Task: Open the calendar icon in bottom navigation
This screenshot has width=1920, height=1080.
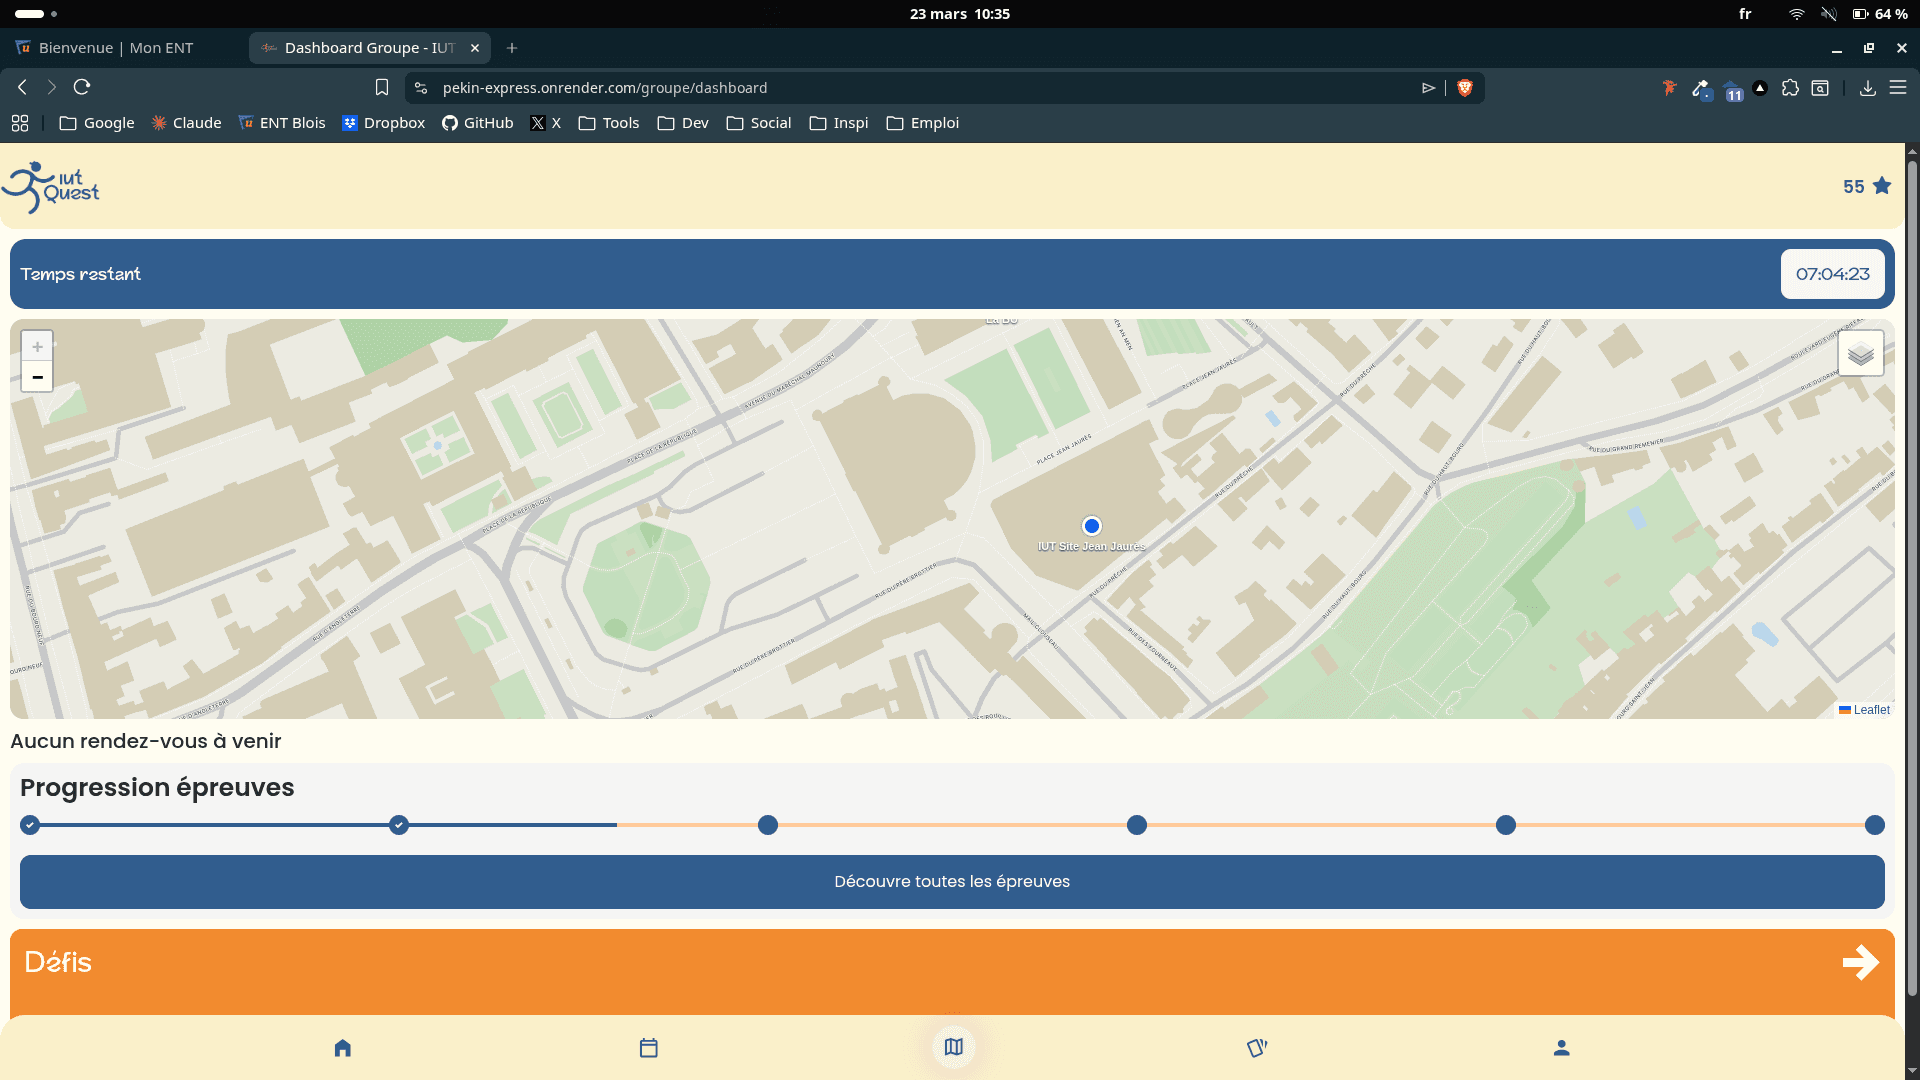Action: point(648,1048)
